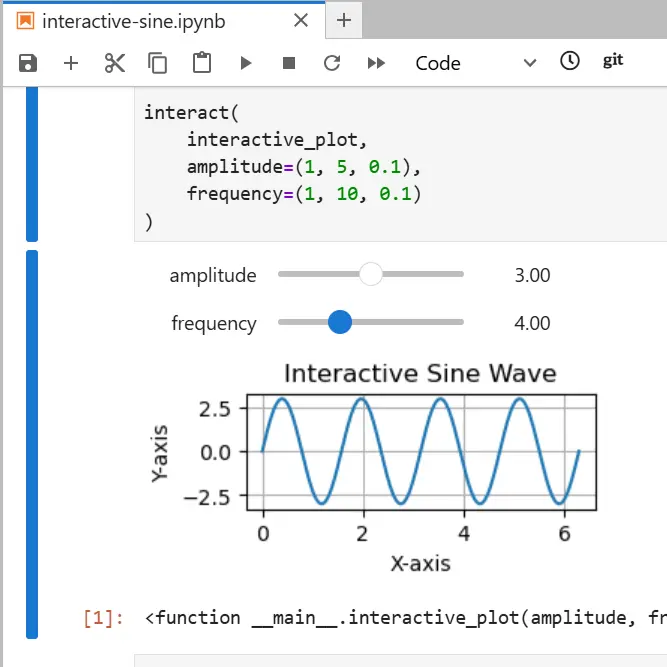Screen dimensions: 667x667
Task: Paste cell from clipboard
Action: (x=202, y=63)
